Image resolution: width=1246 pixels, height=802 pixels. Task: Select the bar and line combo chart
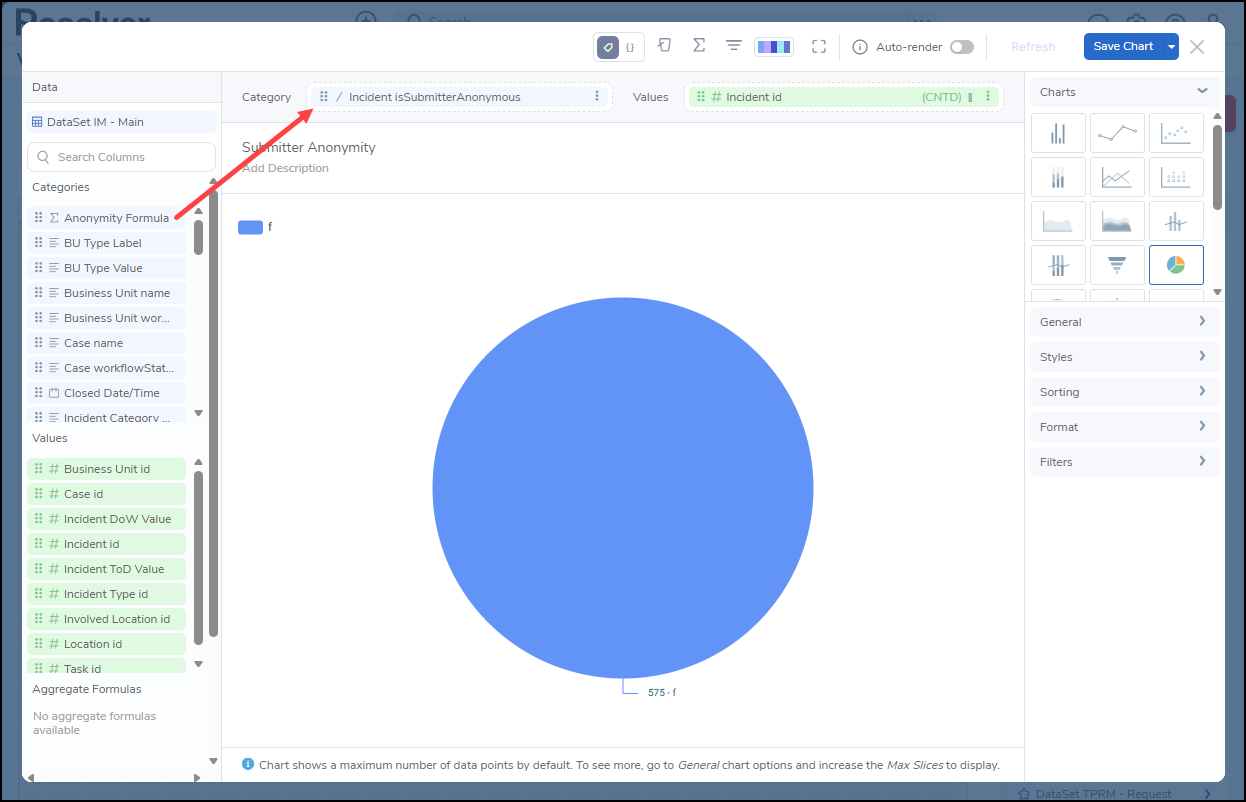click(x=1176, y=221)
